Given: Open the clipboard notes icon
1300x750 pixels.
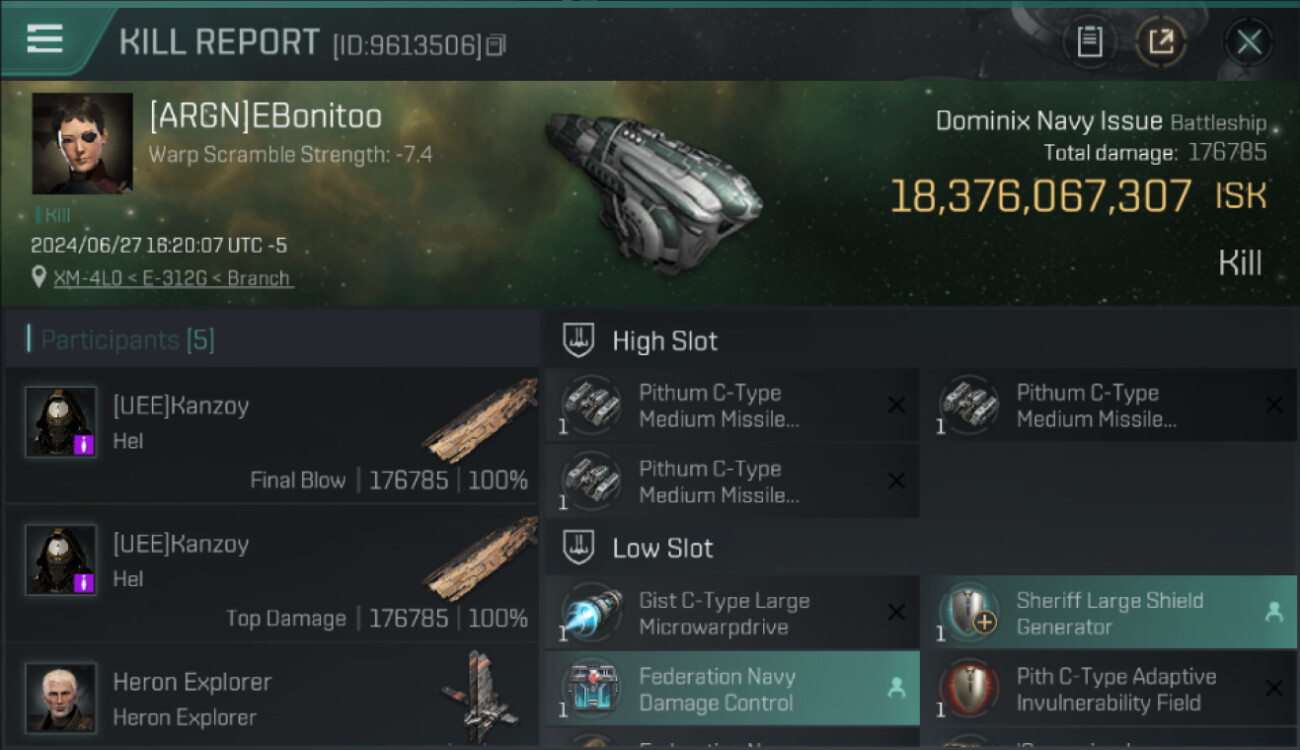Looking at the screenshot, I should click(1089, 42).
